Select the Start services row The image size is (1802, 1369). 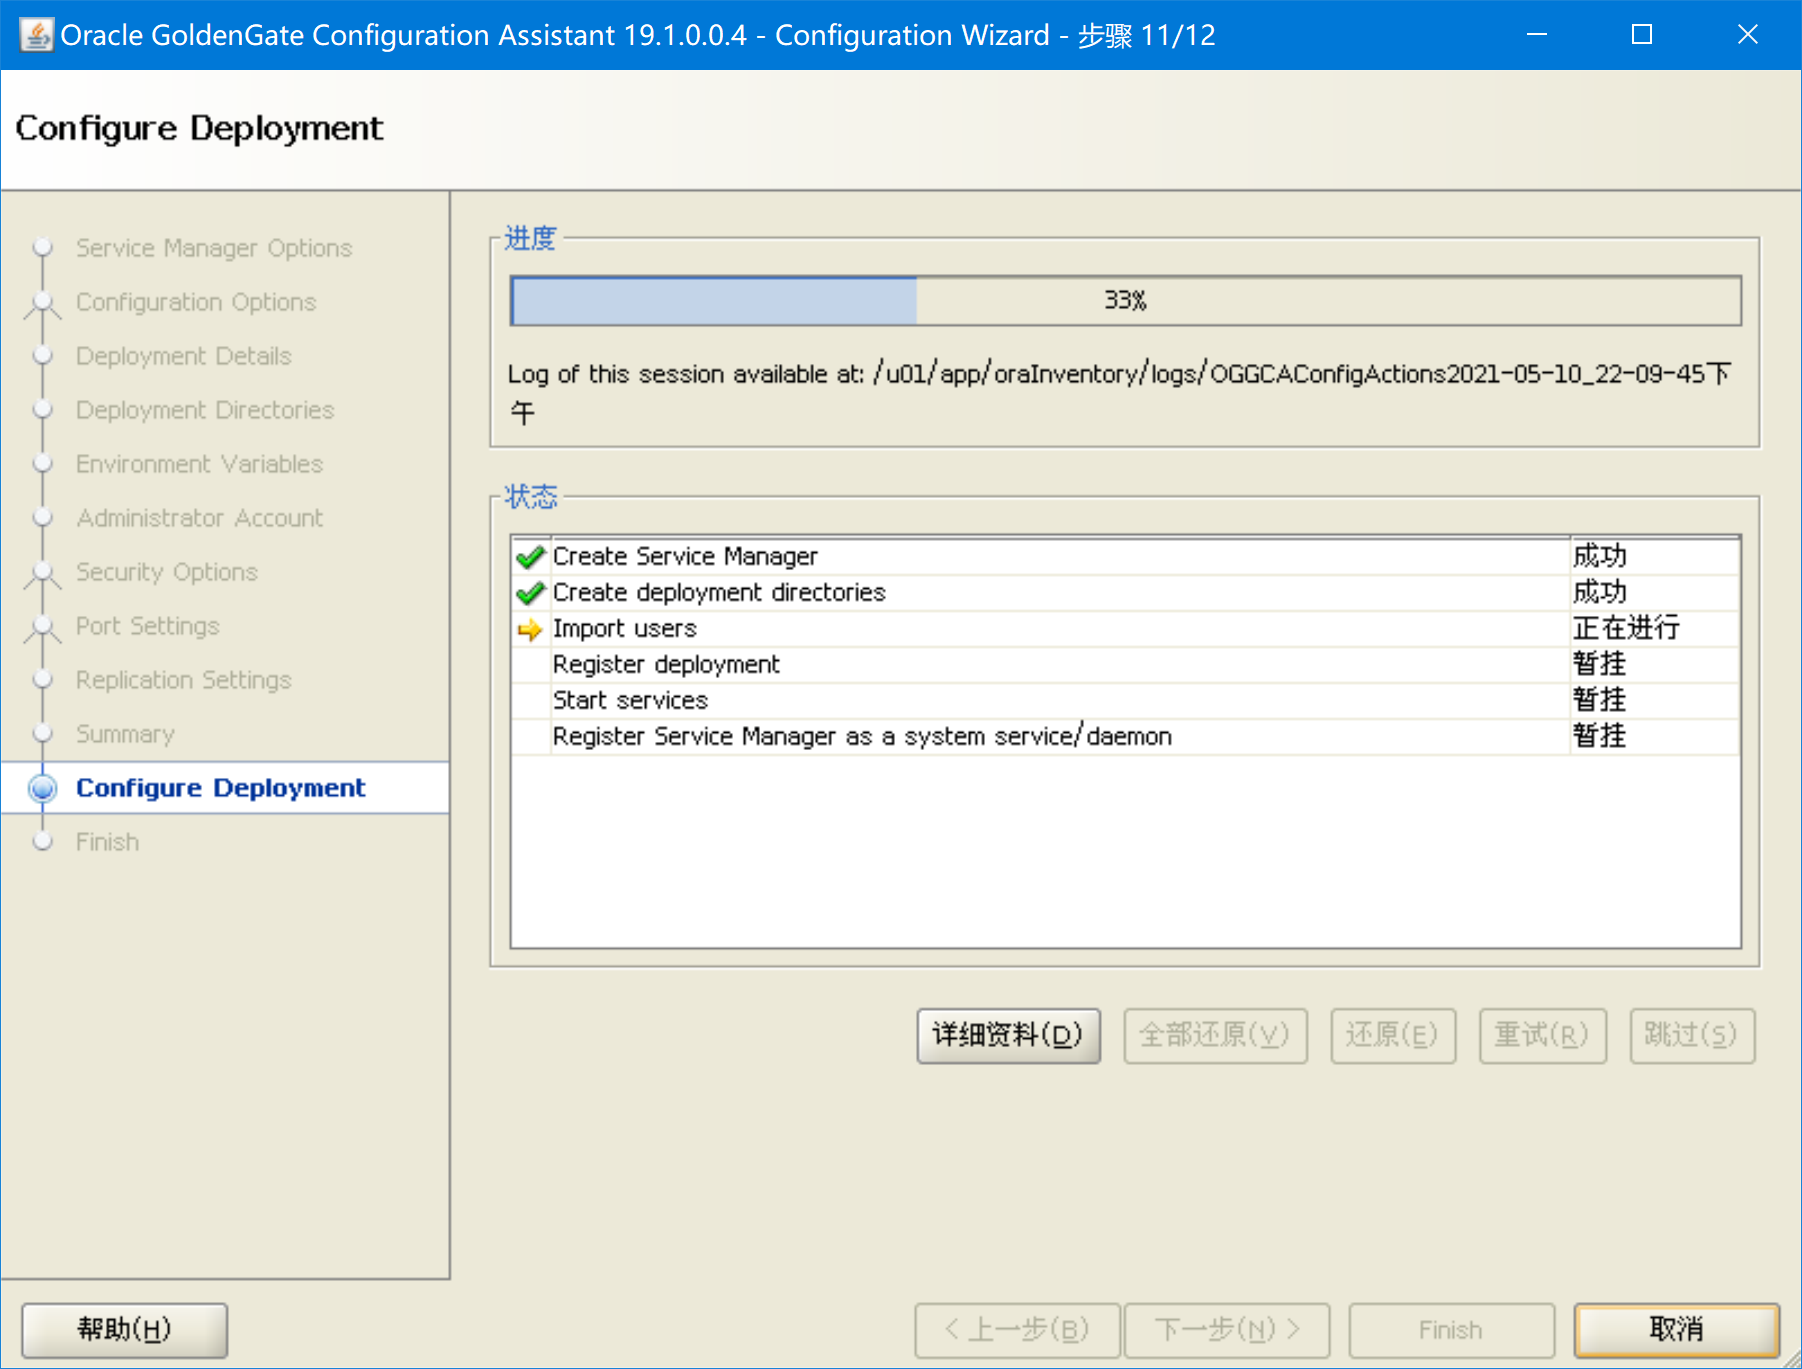point(1125,701)
